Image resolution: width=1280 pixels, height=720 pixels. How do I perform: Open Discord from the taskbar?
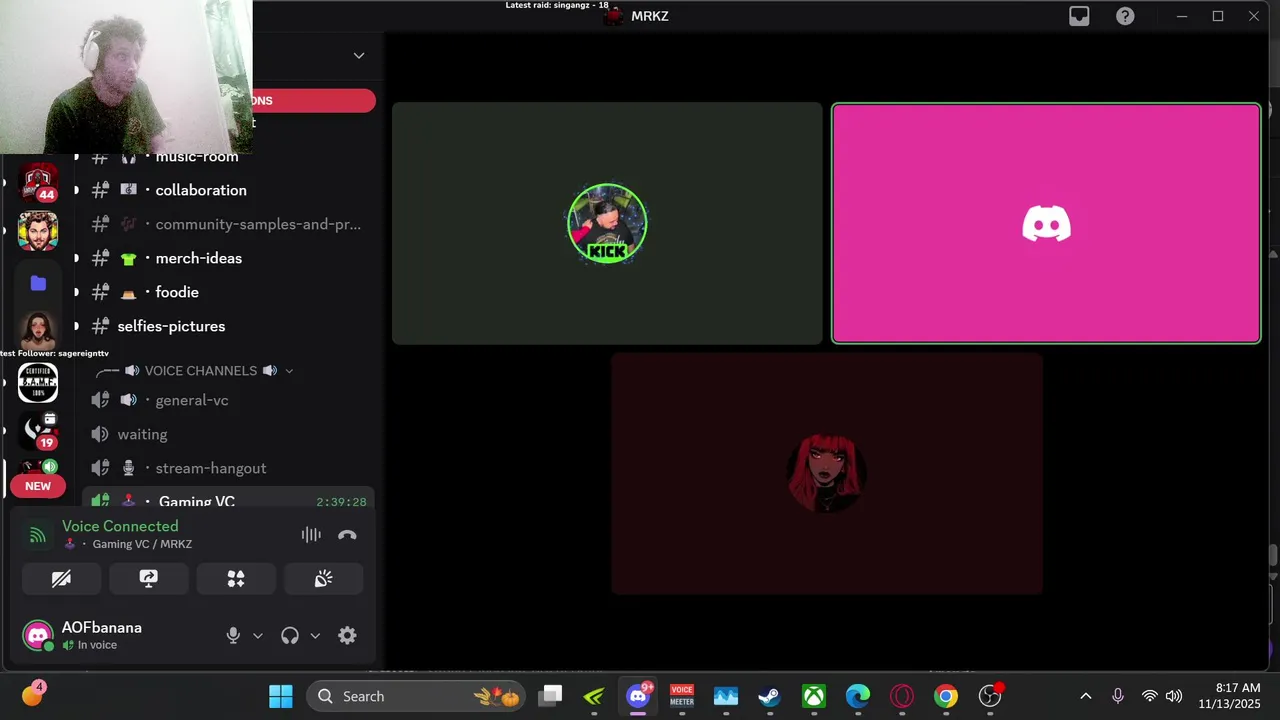click(638, 696)
